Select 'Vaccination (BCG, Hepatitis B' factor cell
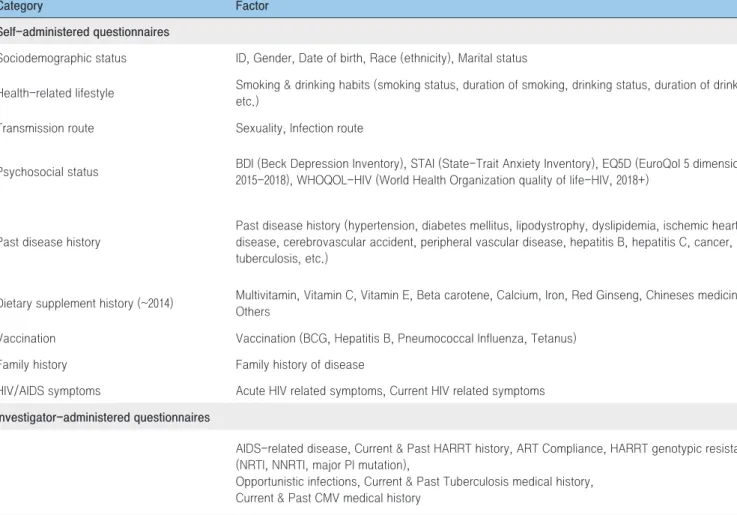Viewport: 737px width, 515px height. pos(406,338)
